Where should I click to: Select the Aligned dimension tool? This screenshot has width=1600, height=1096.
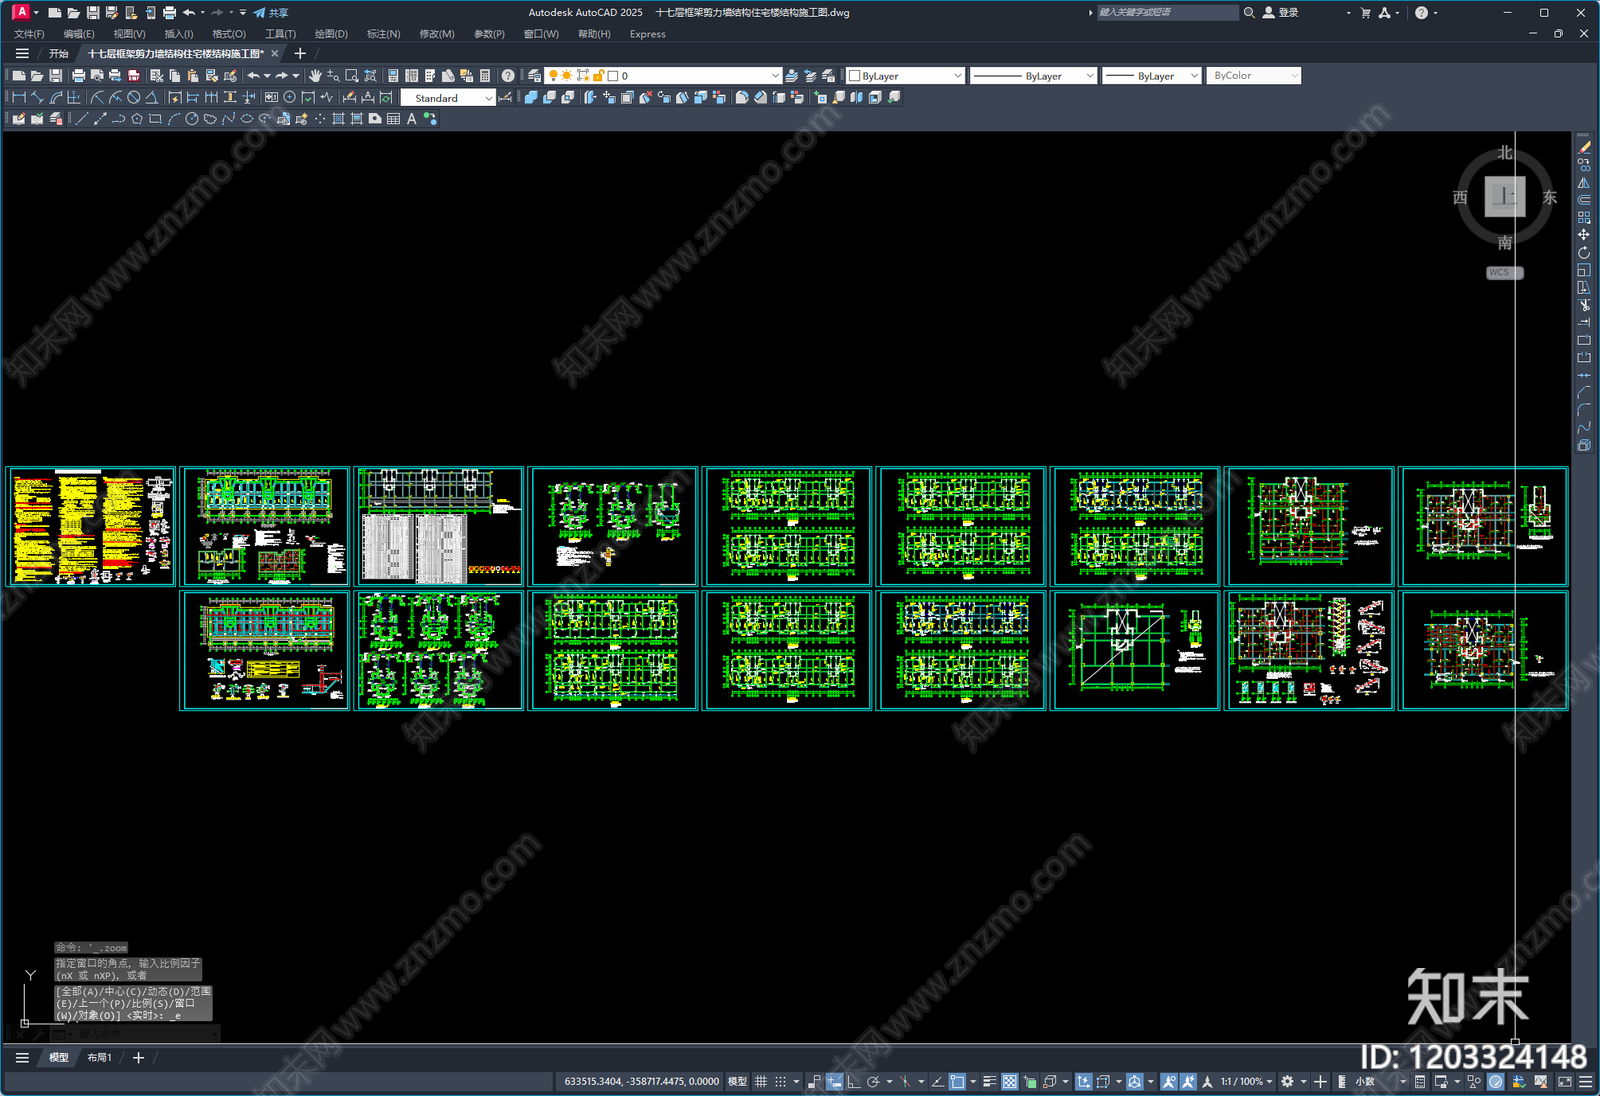point(37,98)
